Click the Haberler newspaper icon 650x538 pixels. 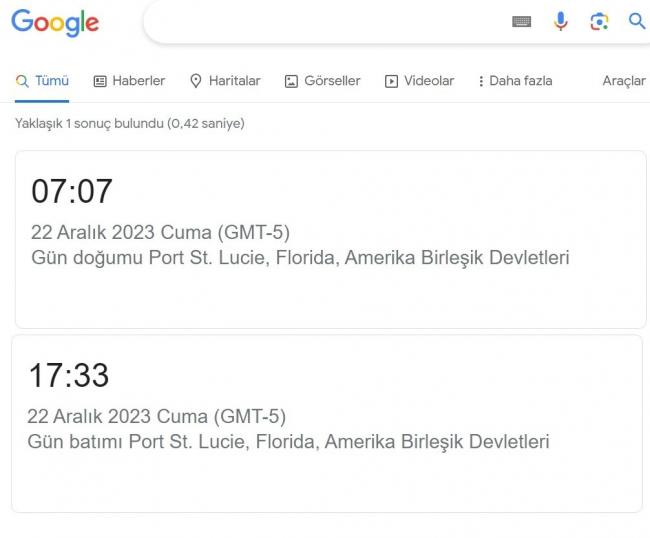[100, 81]
